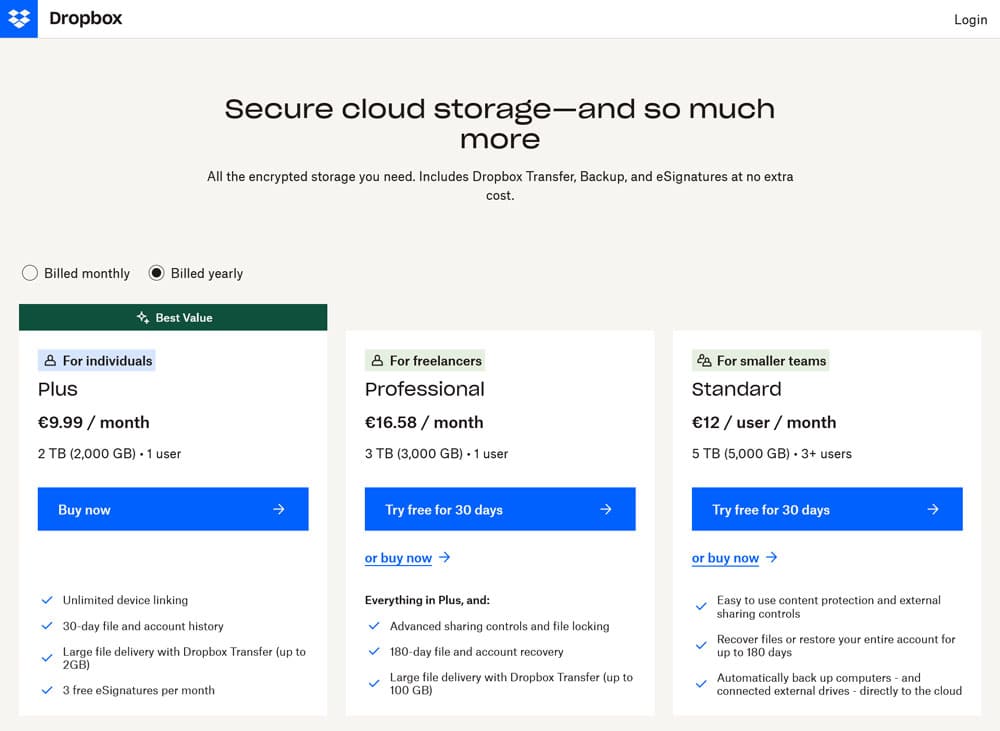The width and height of the screenshot is (1000, 731).
Task: Select the Billed monthly option
Action: (x=30, y=273)
